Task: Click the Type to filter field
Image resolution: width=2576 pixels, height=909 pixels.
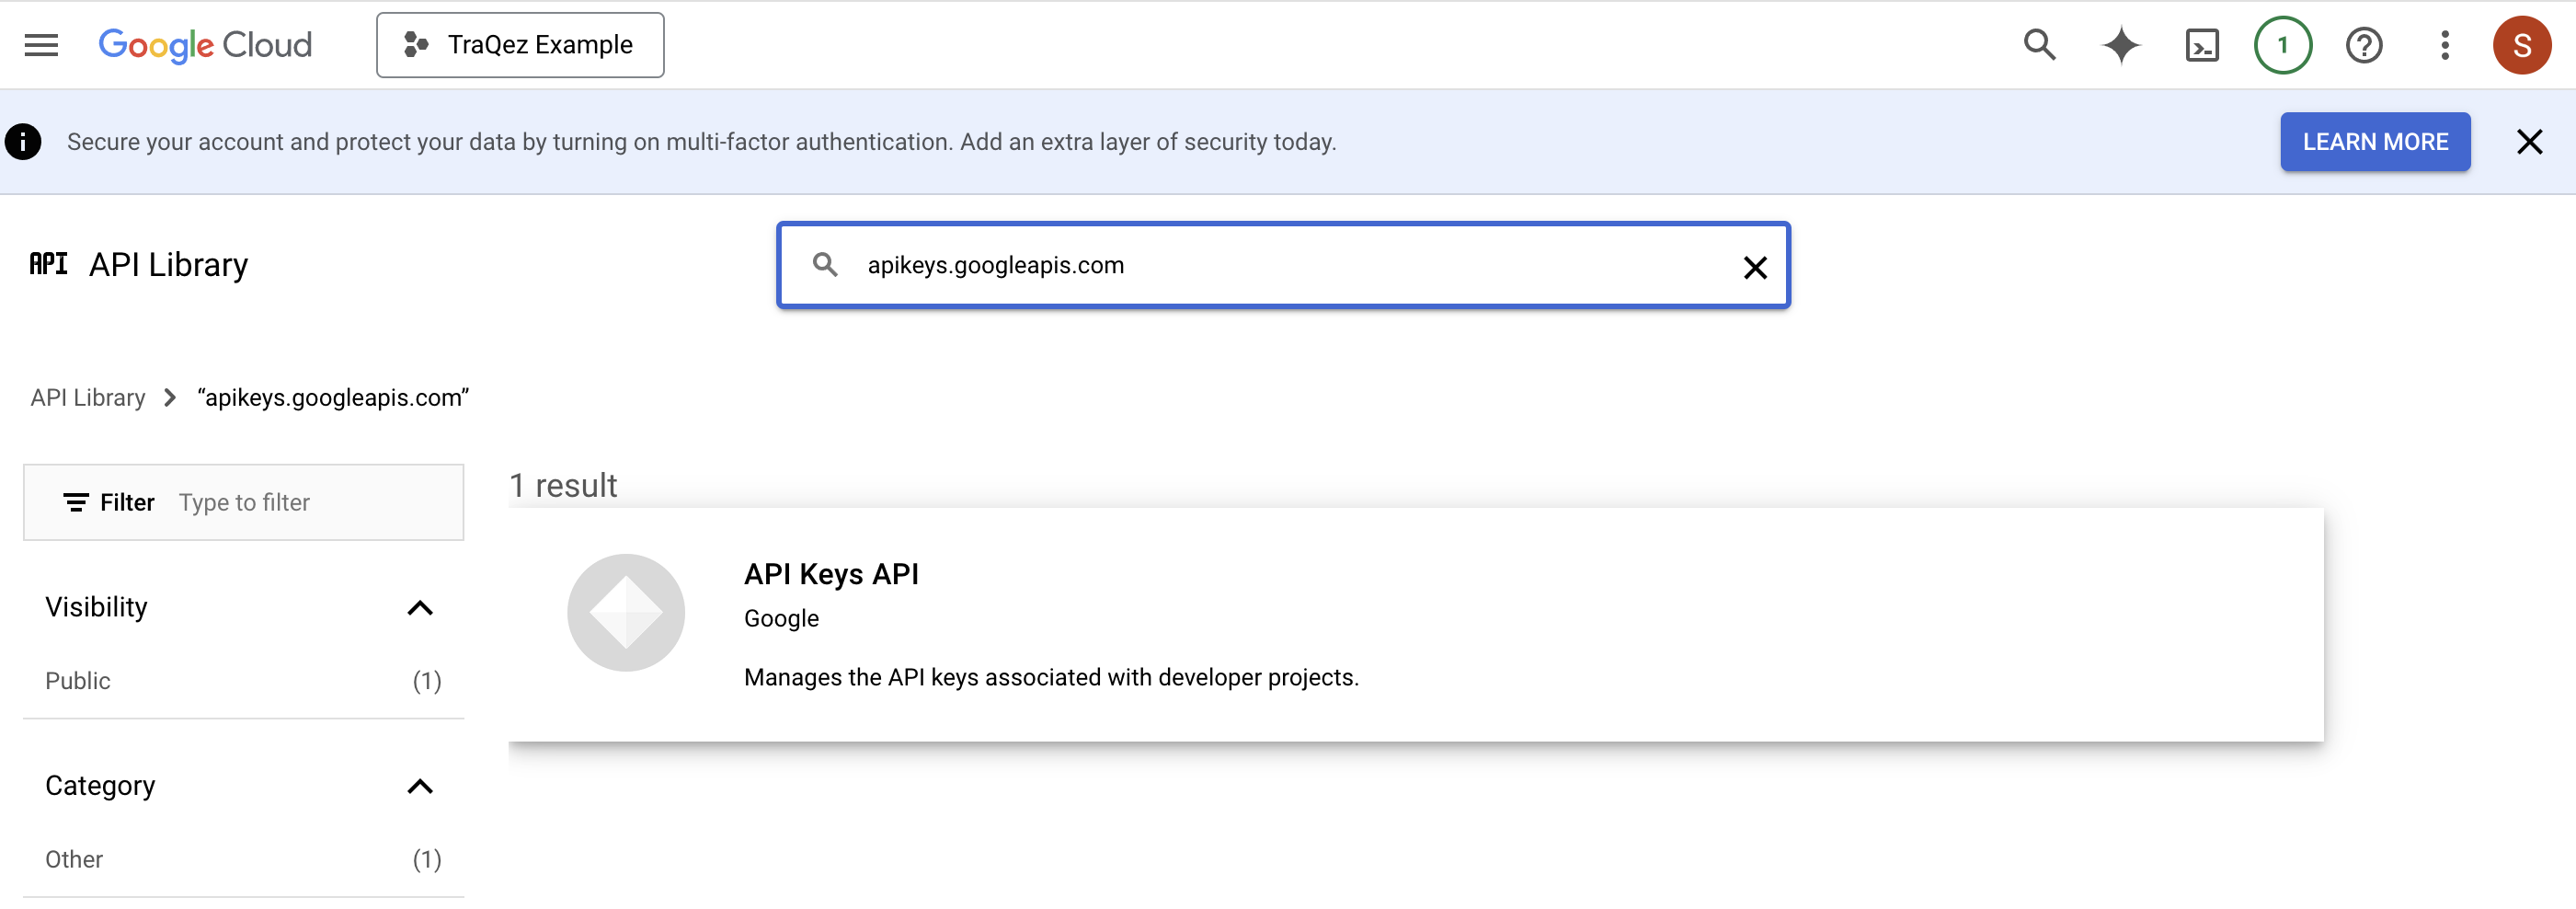Action: (x=244, y=502)
